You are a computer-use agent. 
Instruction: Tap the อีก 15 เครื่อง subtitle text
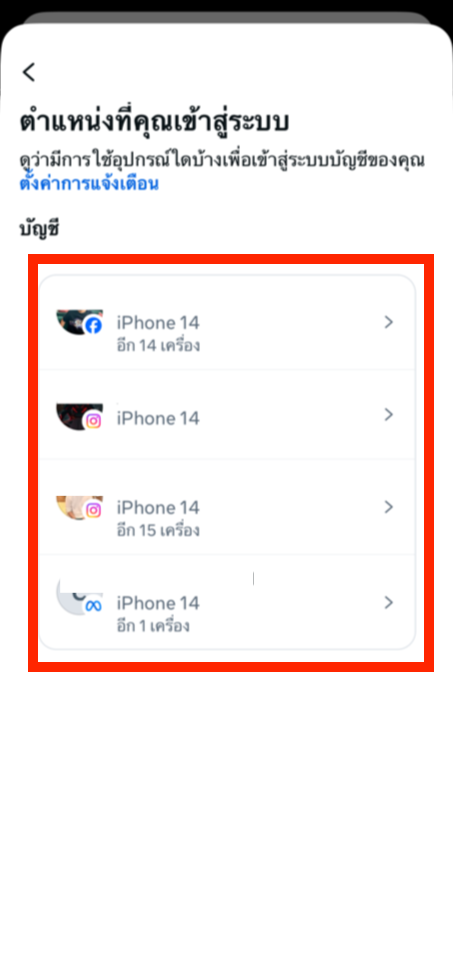click(x=158, y=531)
